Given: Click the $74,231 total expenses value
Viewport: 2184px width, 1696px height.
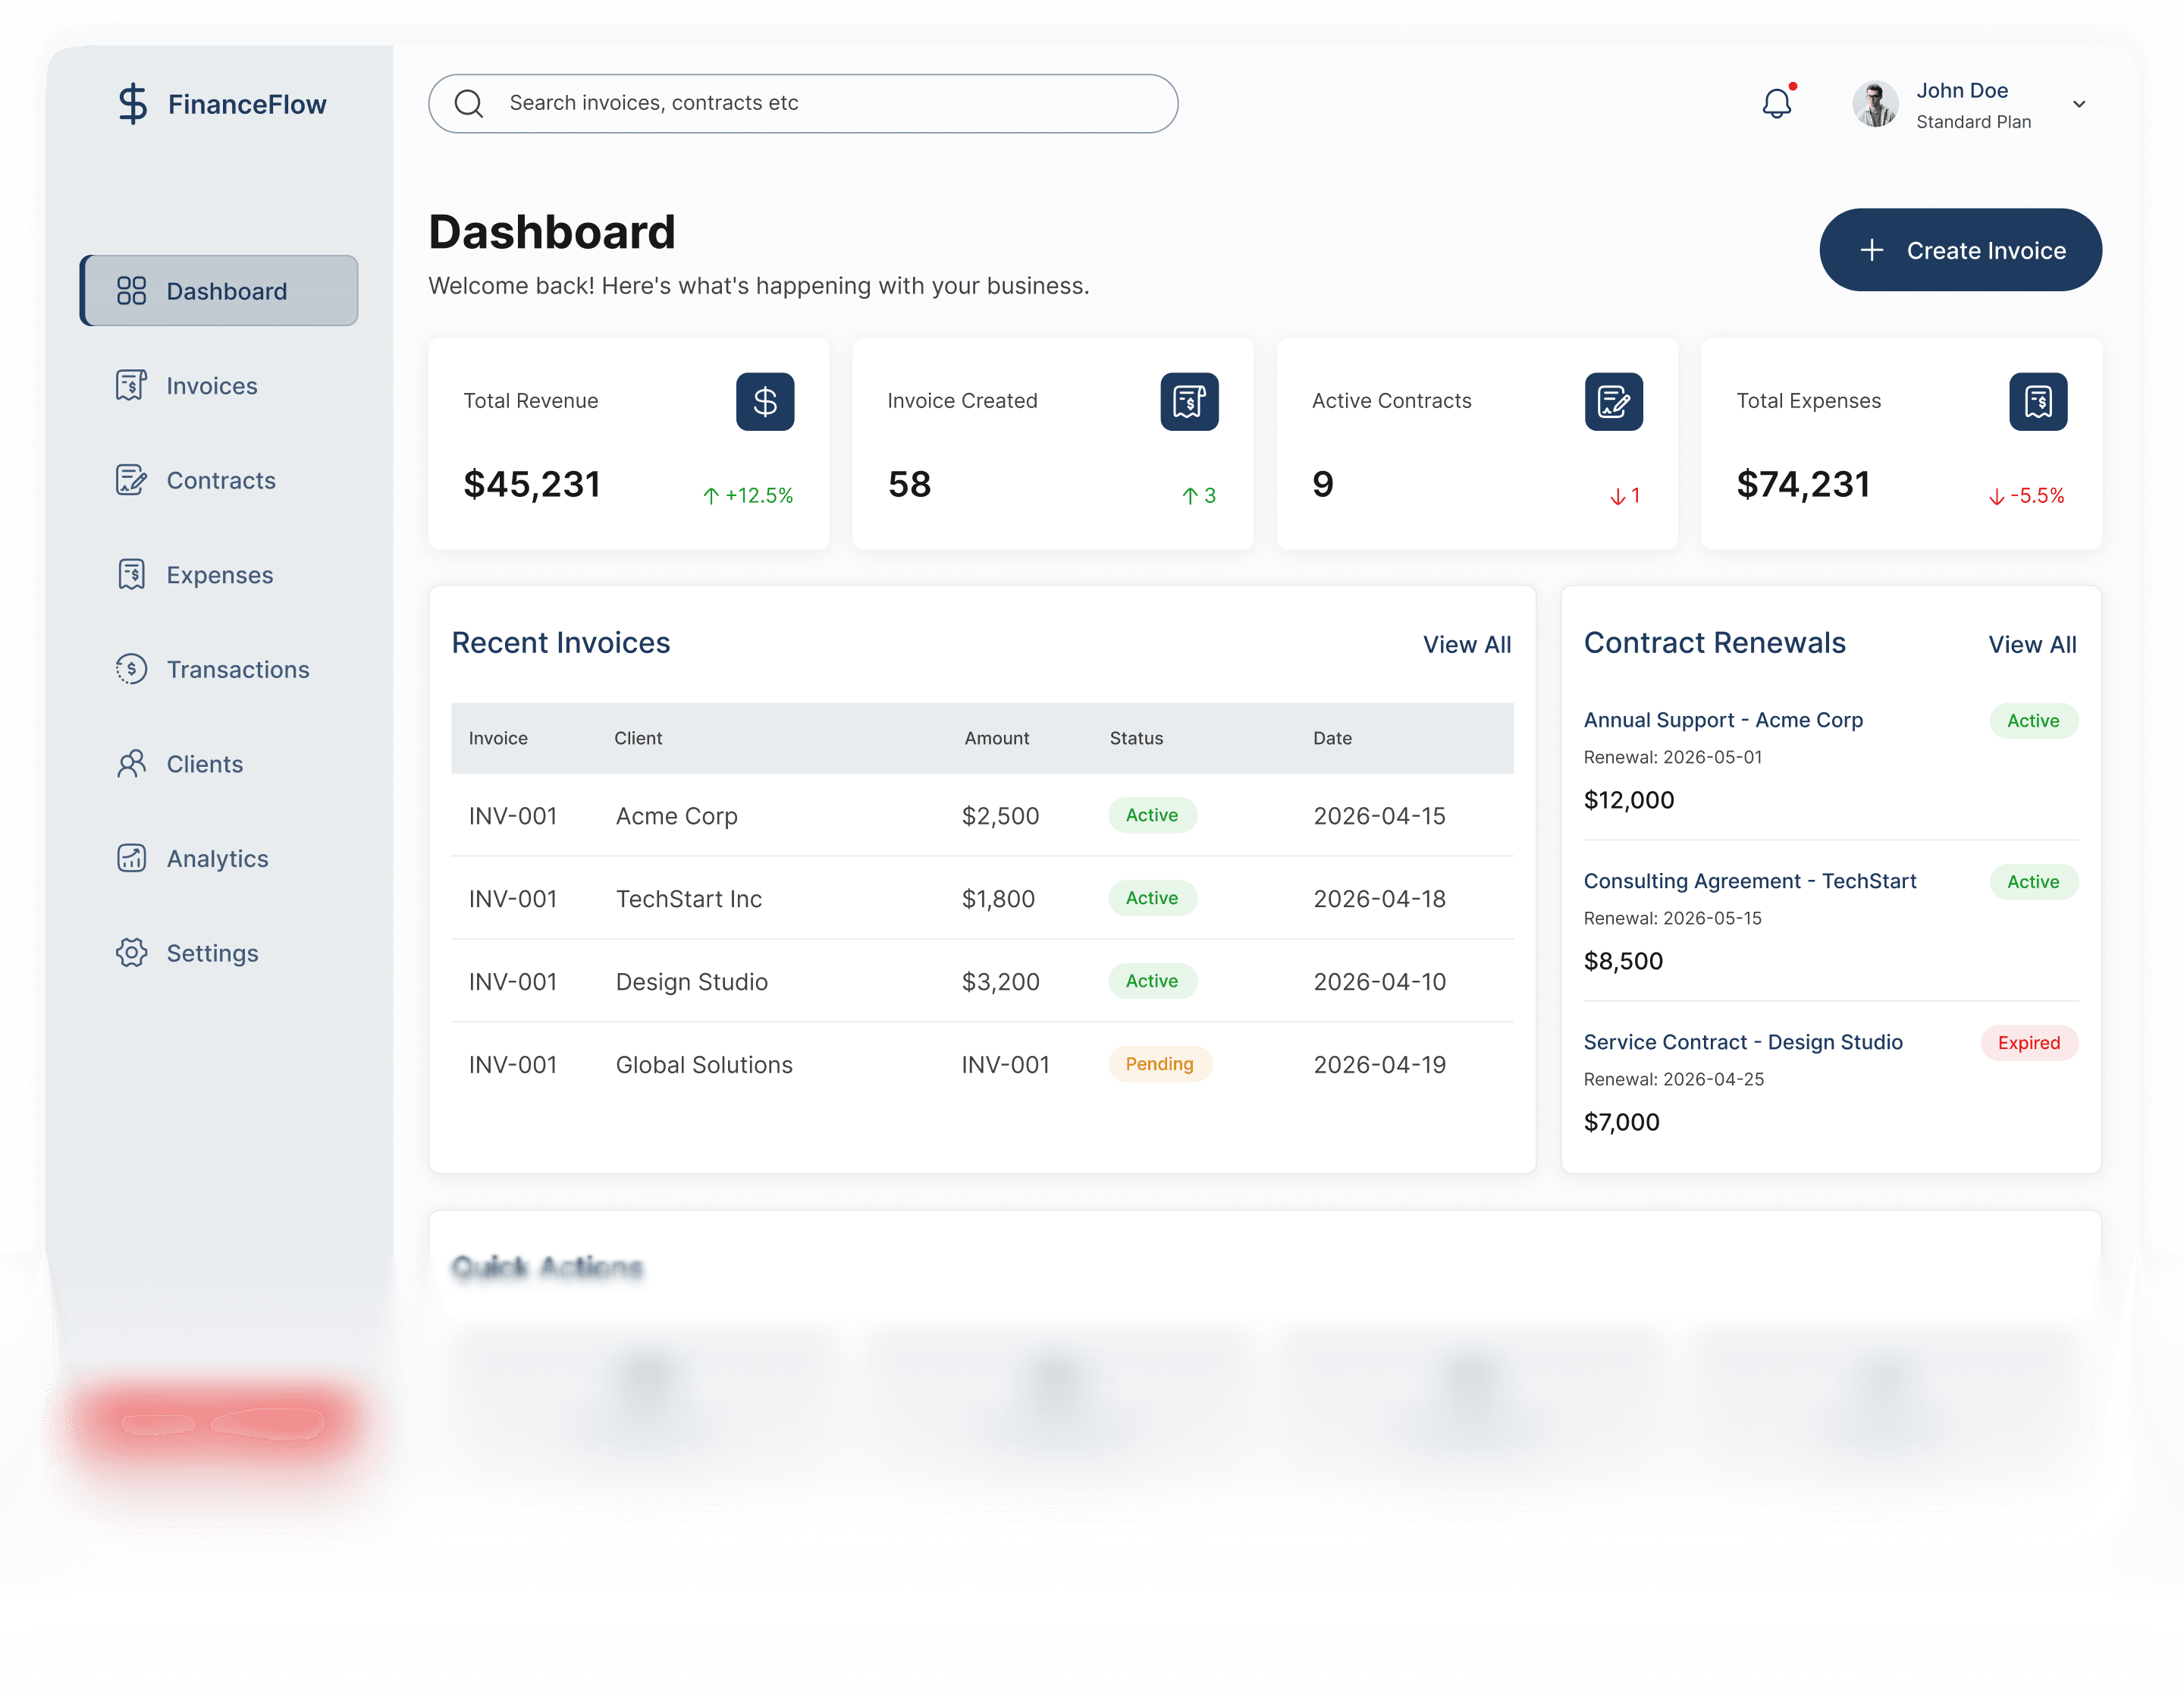Looking at the screenshot, I should pos(1803,484).
